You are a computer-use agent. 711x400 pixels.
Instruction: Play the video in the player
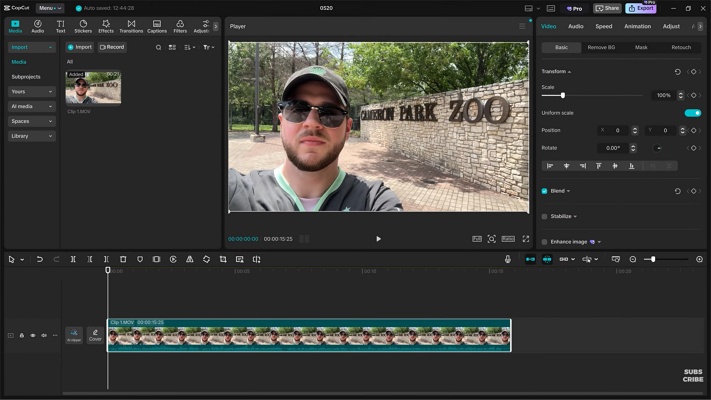tap(379, 239)
